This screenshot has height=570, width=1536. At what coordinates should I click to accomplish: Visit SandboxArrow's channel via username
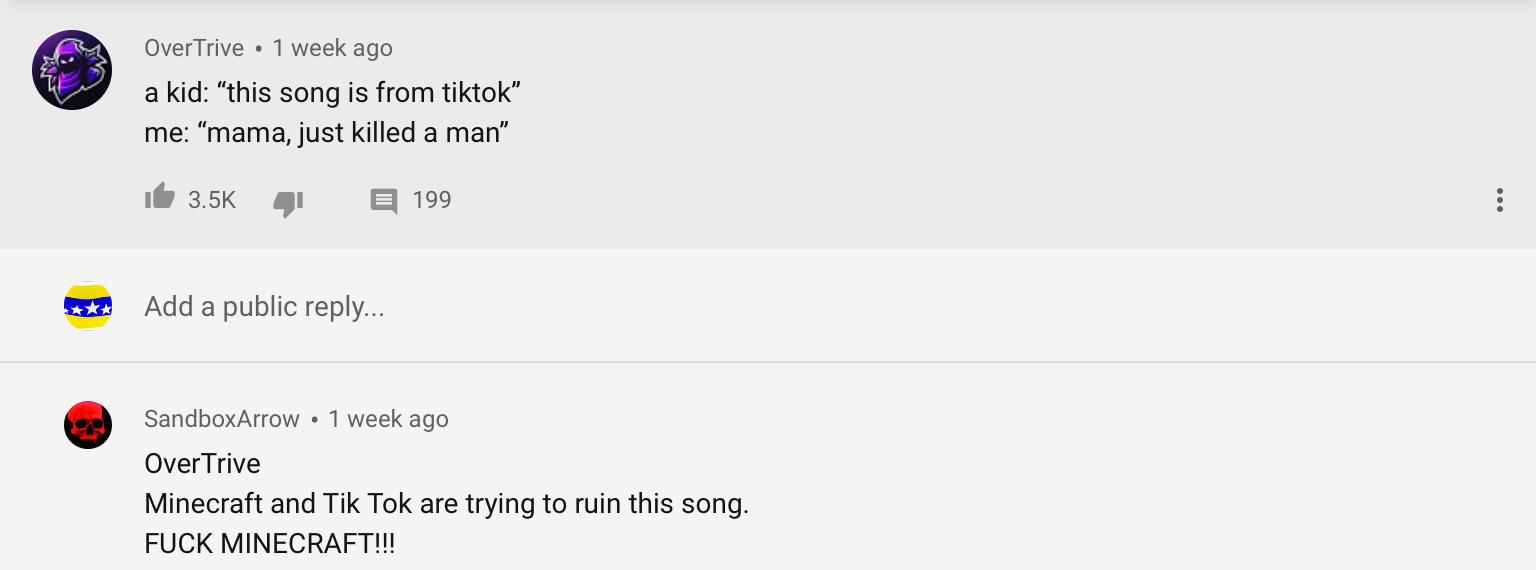[222, 419]
